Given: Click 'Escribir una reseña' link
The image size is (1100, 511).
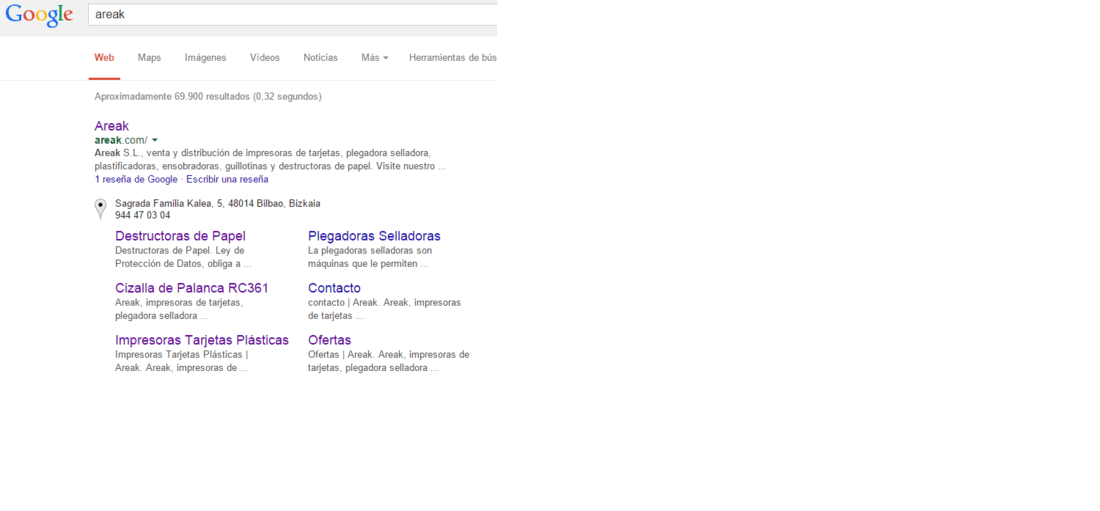Looking at the screenshot, I should click(227, 179).
